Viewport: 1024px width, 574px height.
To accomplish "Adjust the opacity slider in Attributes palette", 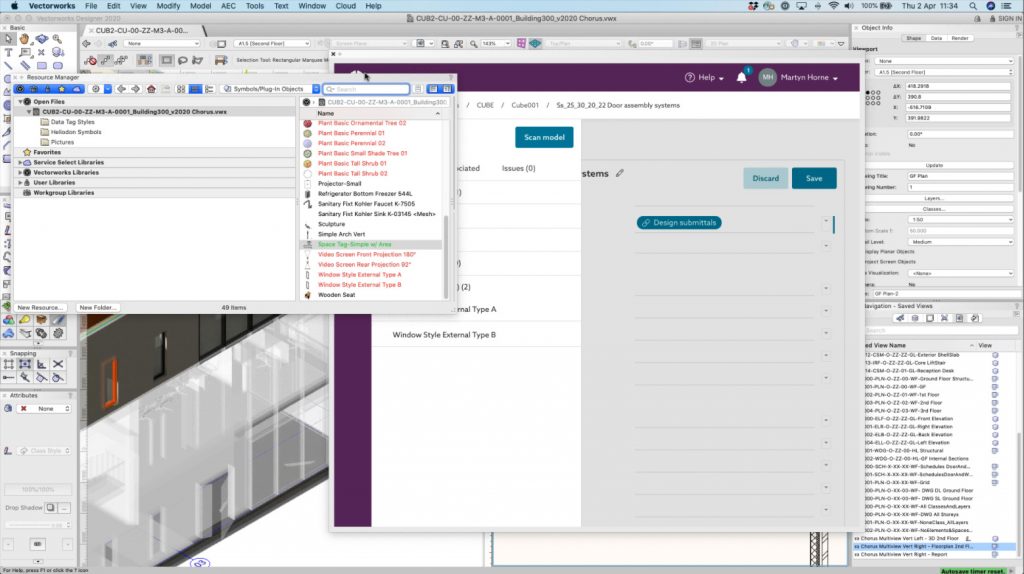I will (x=37, y=524).
